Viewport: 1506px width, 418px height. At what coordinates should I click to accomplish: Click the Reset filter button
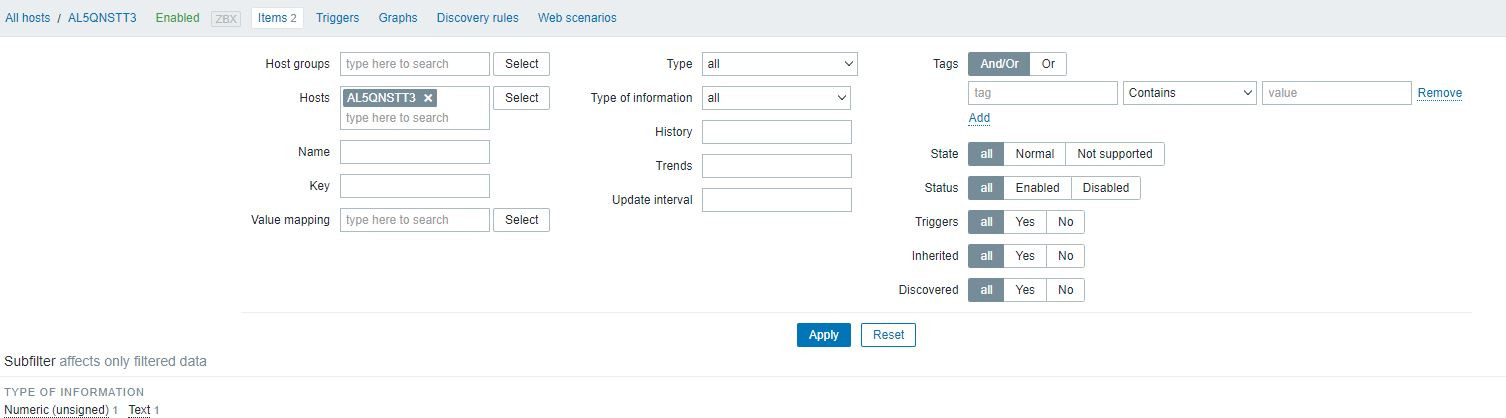888,335
